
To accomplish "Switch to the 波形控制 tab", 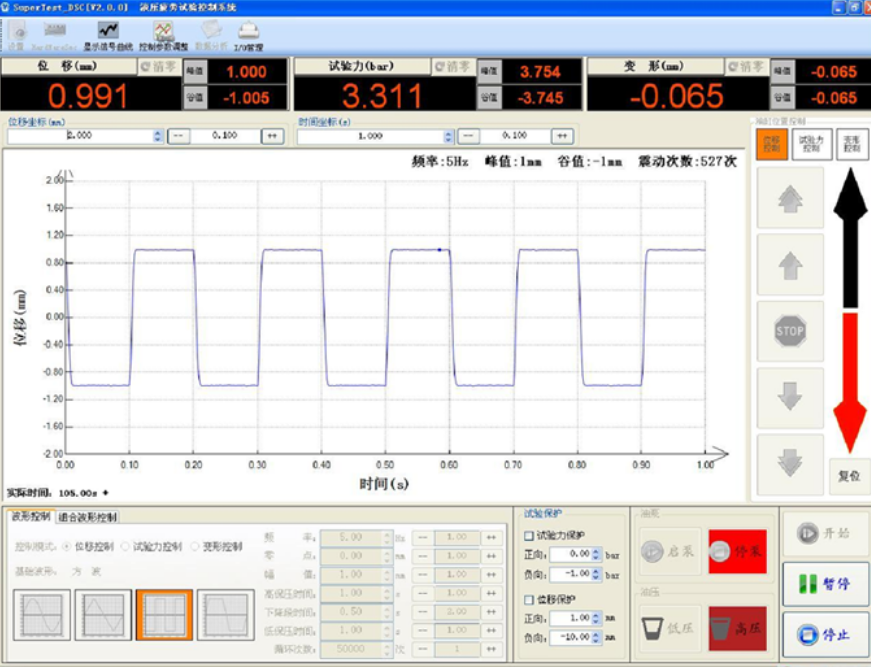I will point(30,517).
